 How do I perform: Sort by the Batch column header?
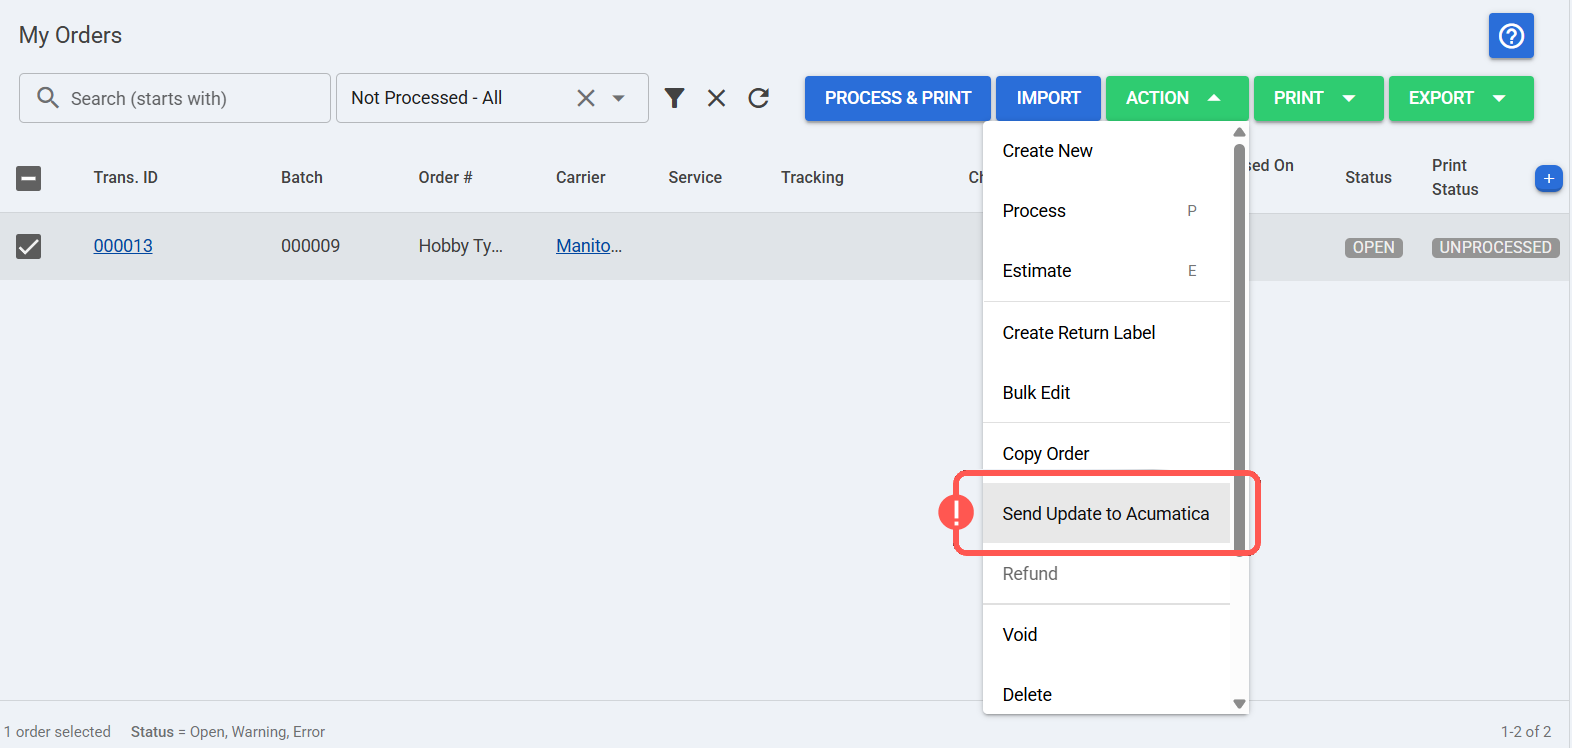click(x=302, y=178)
